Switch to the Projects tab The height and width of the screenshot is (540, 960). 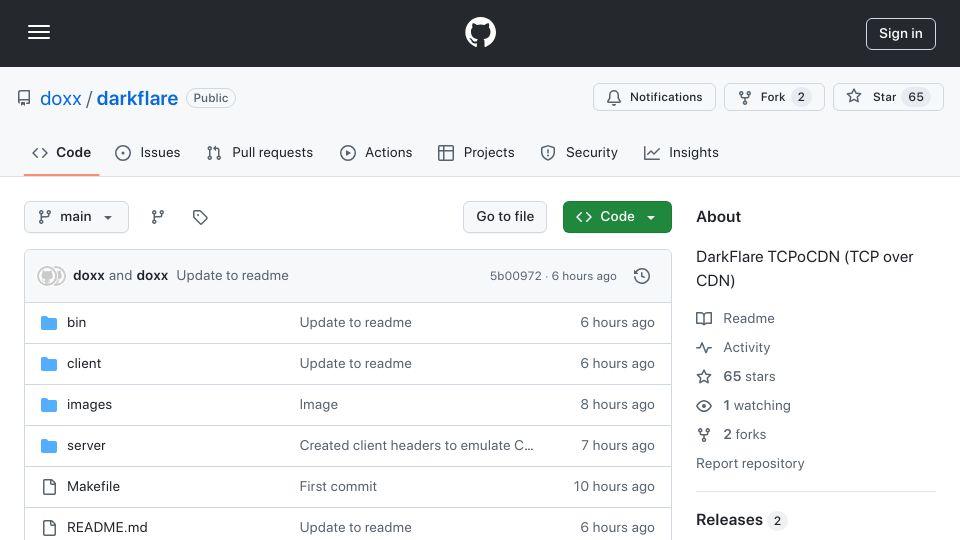476,152
